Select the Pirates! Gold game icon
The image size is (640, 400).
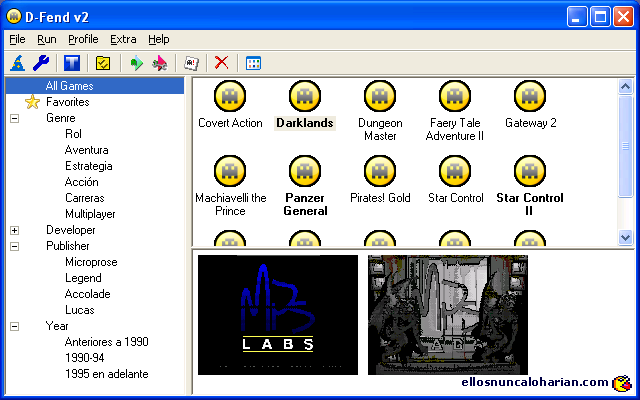380,171
